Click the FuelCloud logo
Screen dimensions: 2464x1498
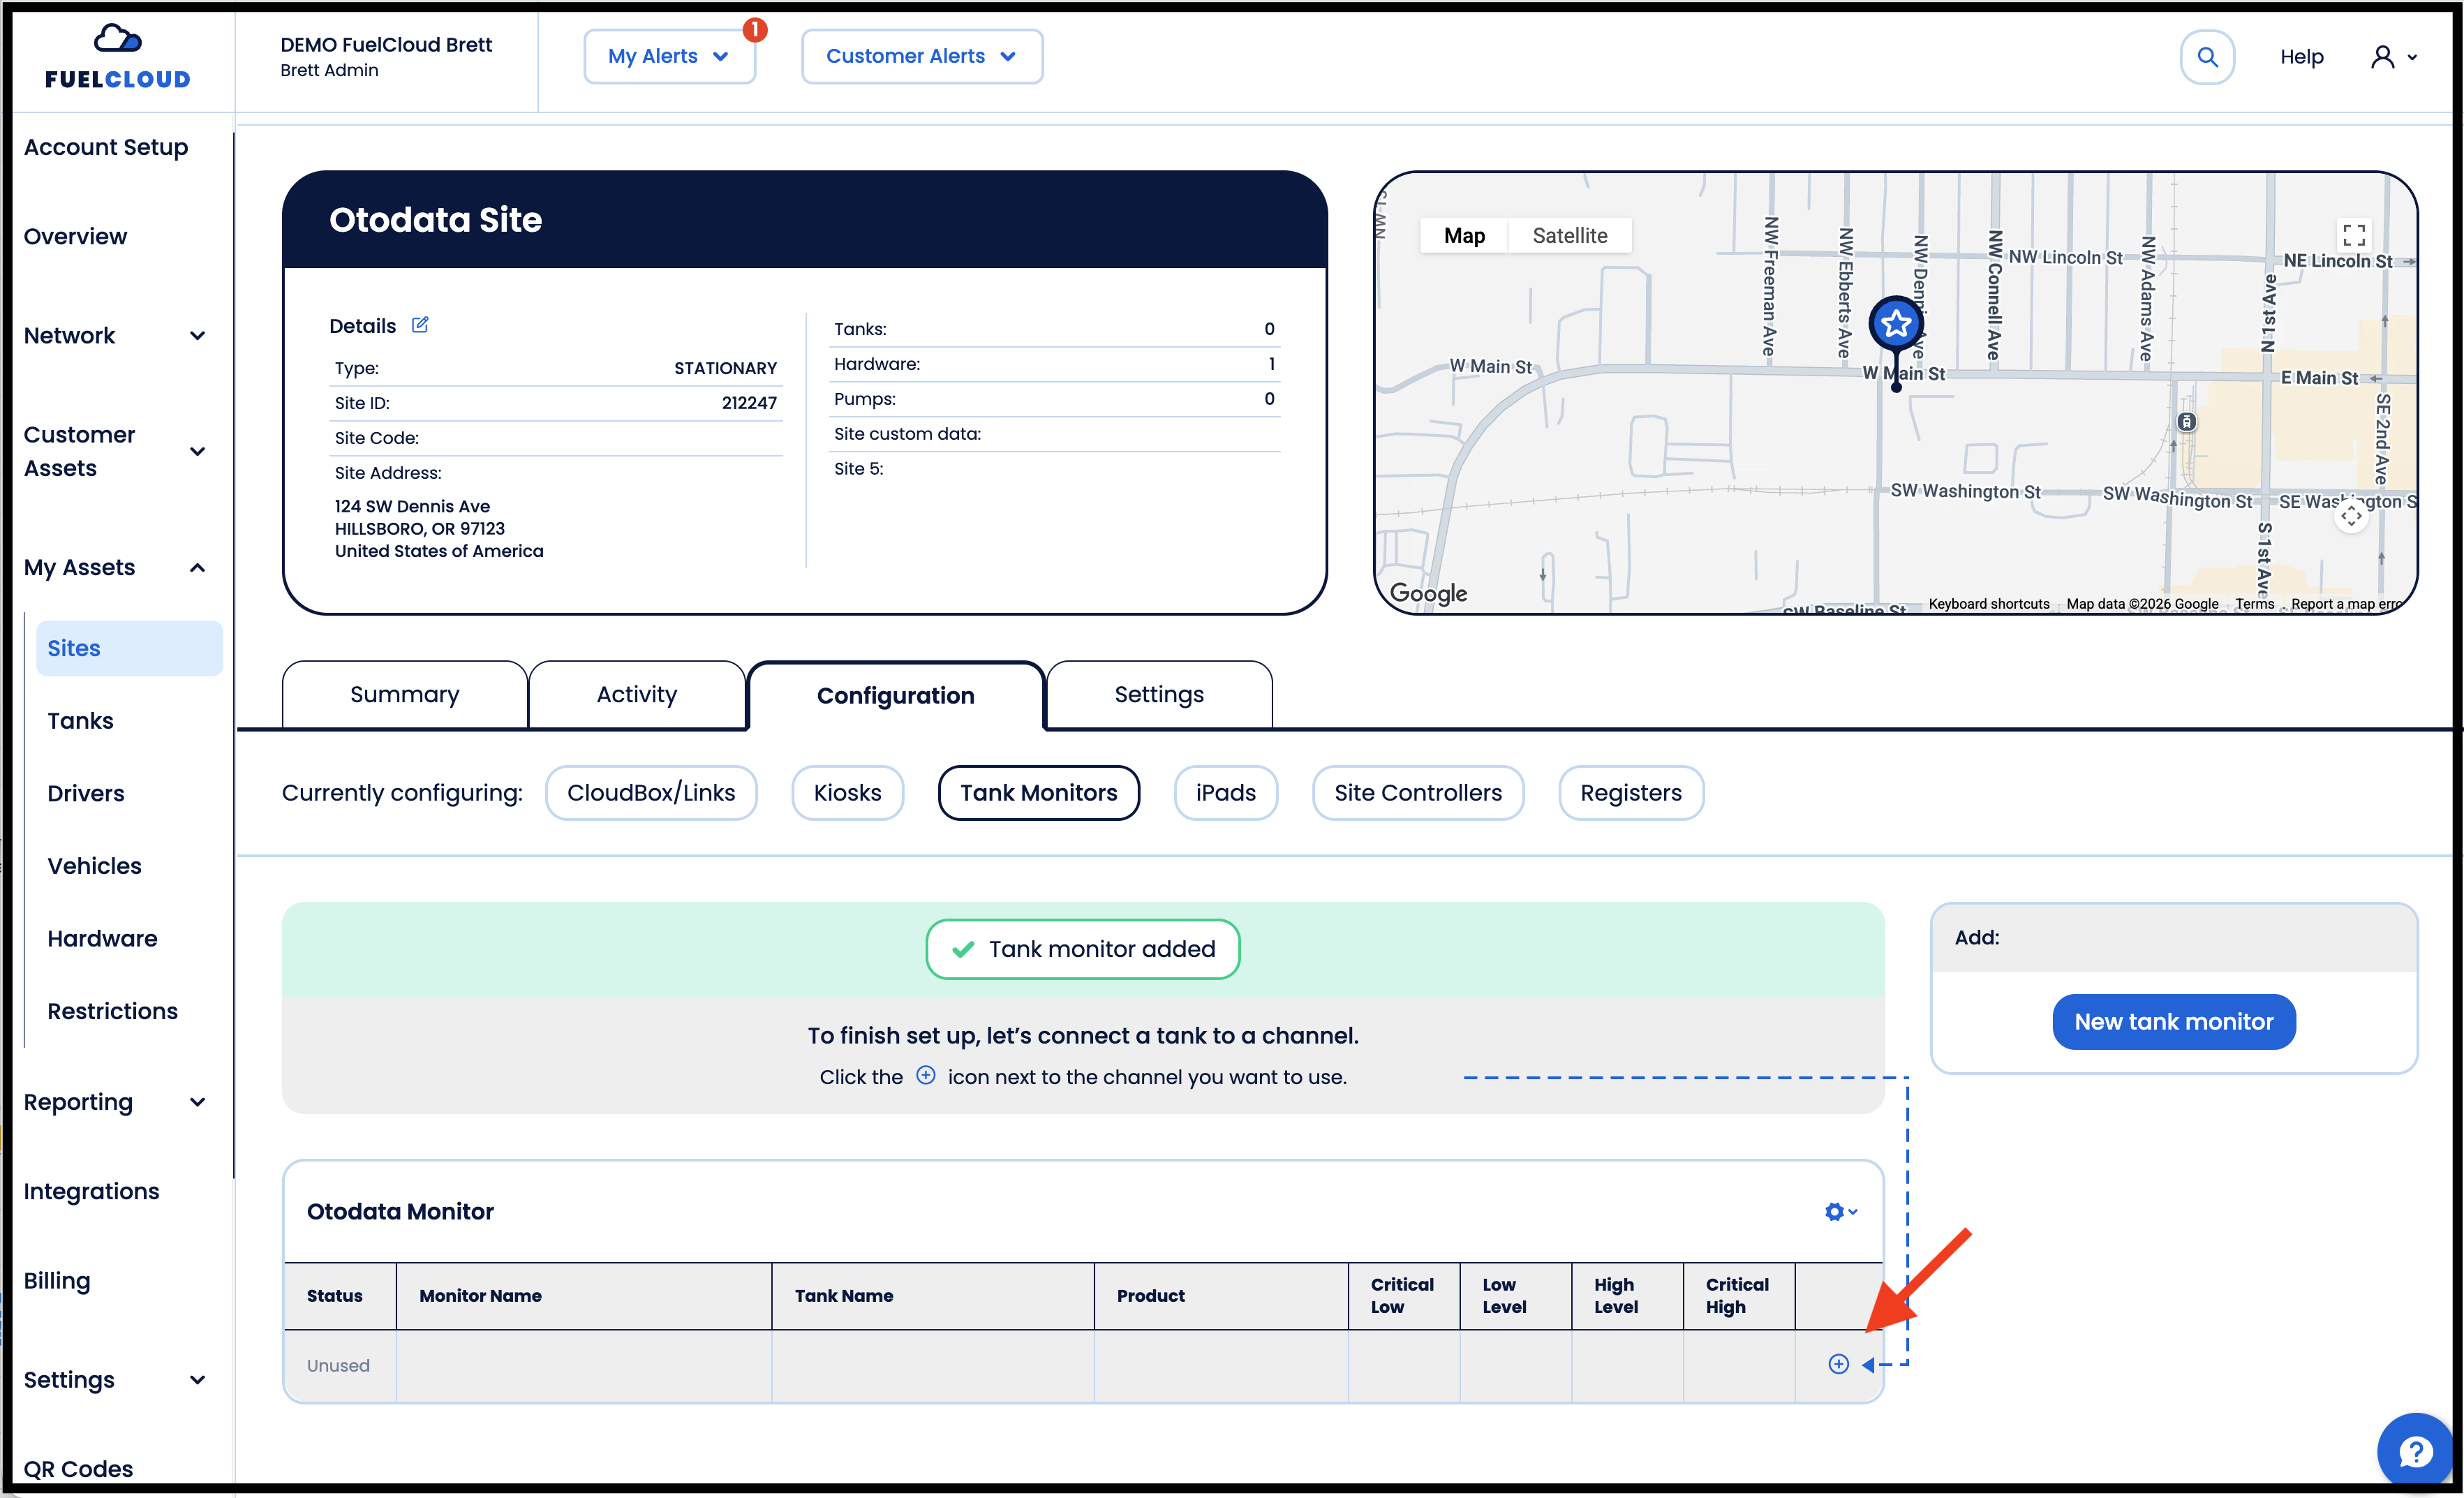pyautogui.click(x=117, y=57)
